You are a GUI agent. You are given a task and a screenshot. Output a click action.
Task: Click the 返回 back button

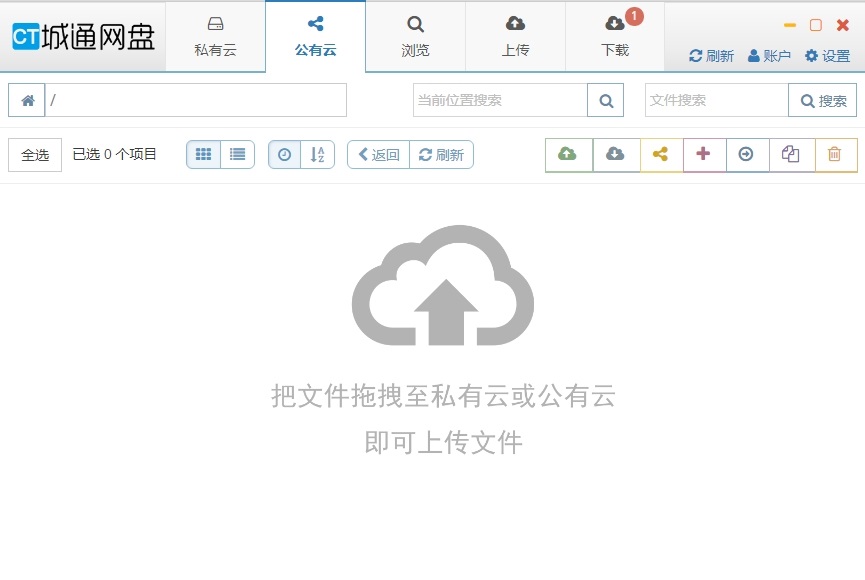(378, 155)
